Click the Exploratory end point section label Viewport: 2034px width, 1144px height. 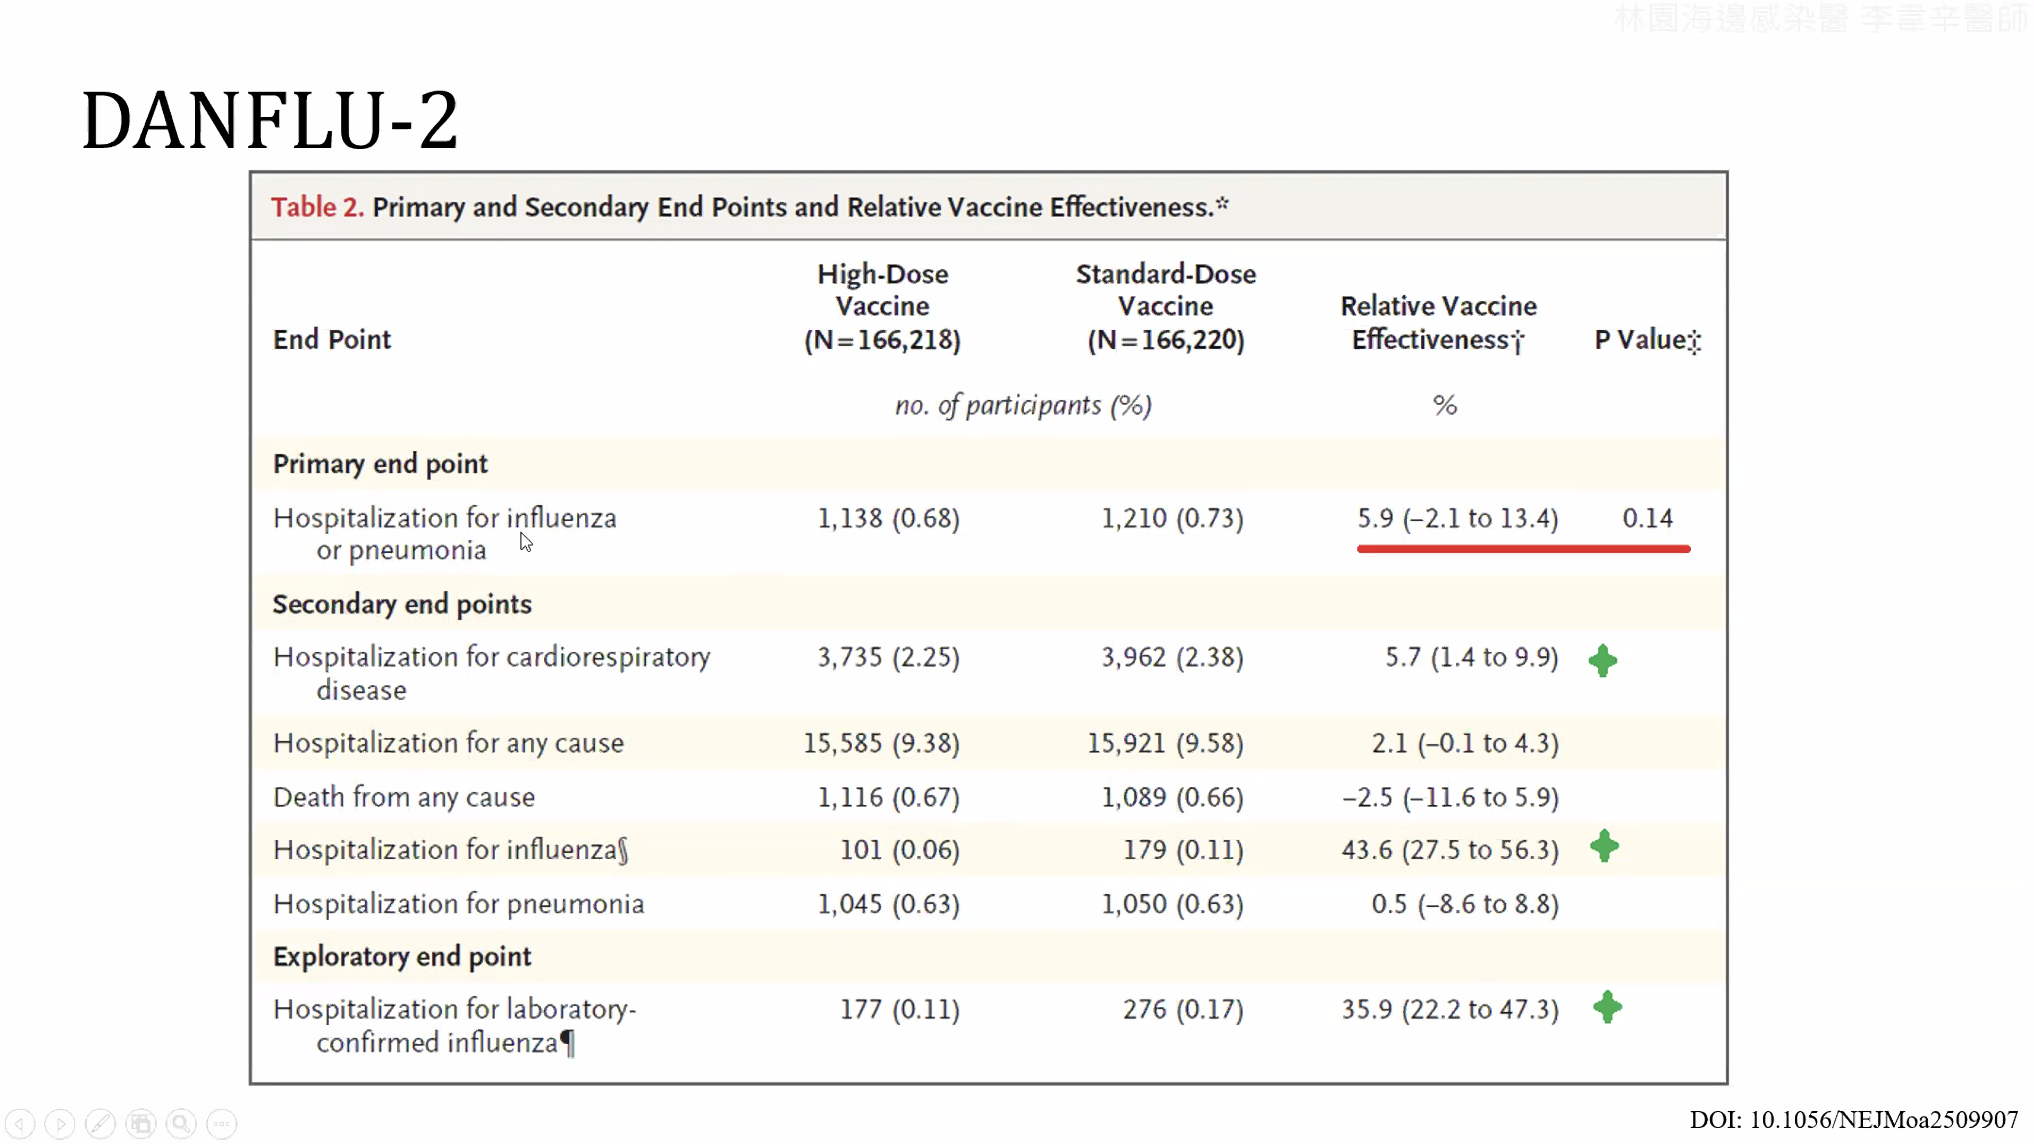[402, 957]
